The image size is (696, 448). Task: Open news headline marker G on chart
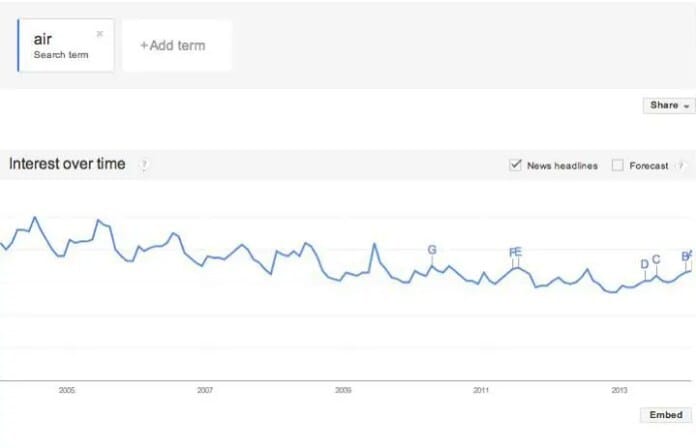pyautogui.click(x=432, y=250)
